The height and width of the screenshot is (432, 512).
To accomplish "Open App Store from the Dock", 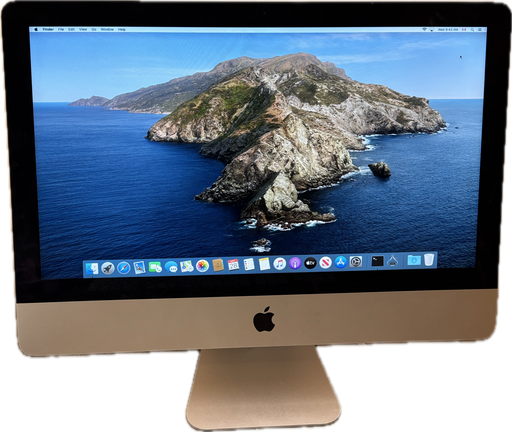I will pyautogui.click(x=341, y=262).
